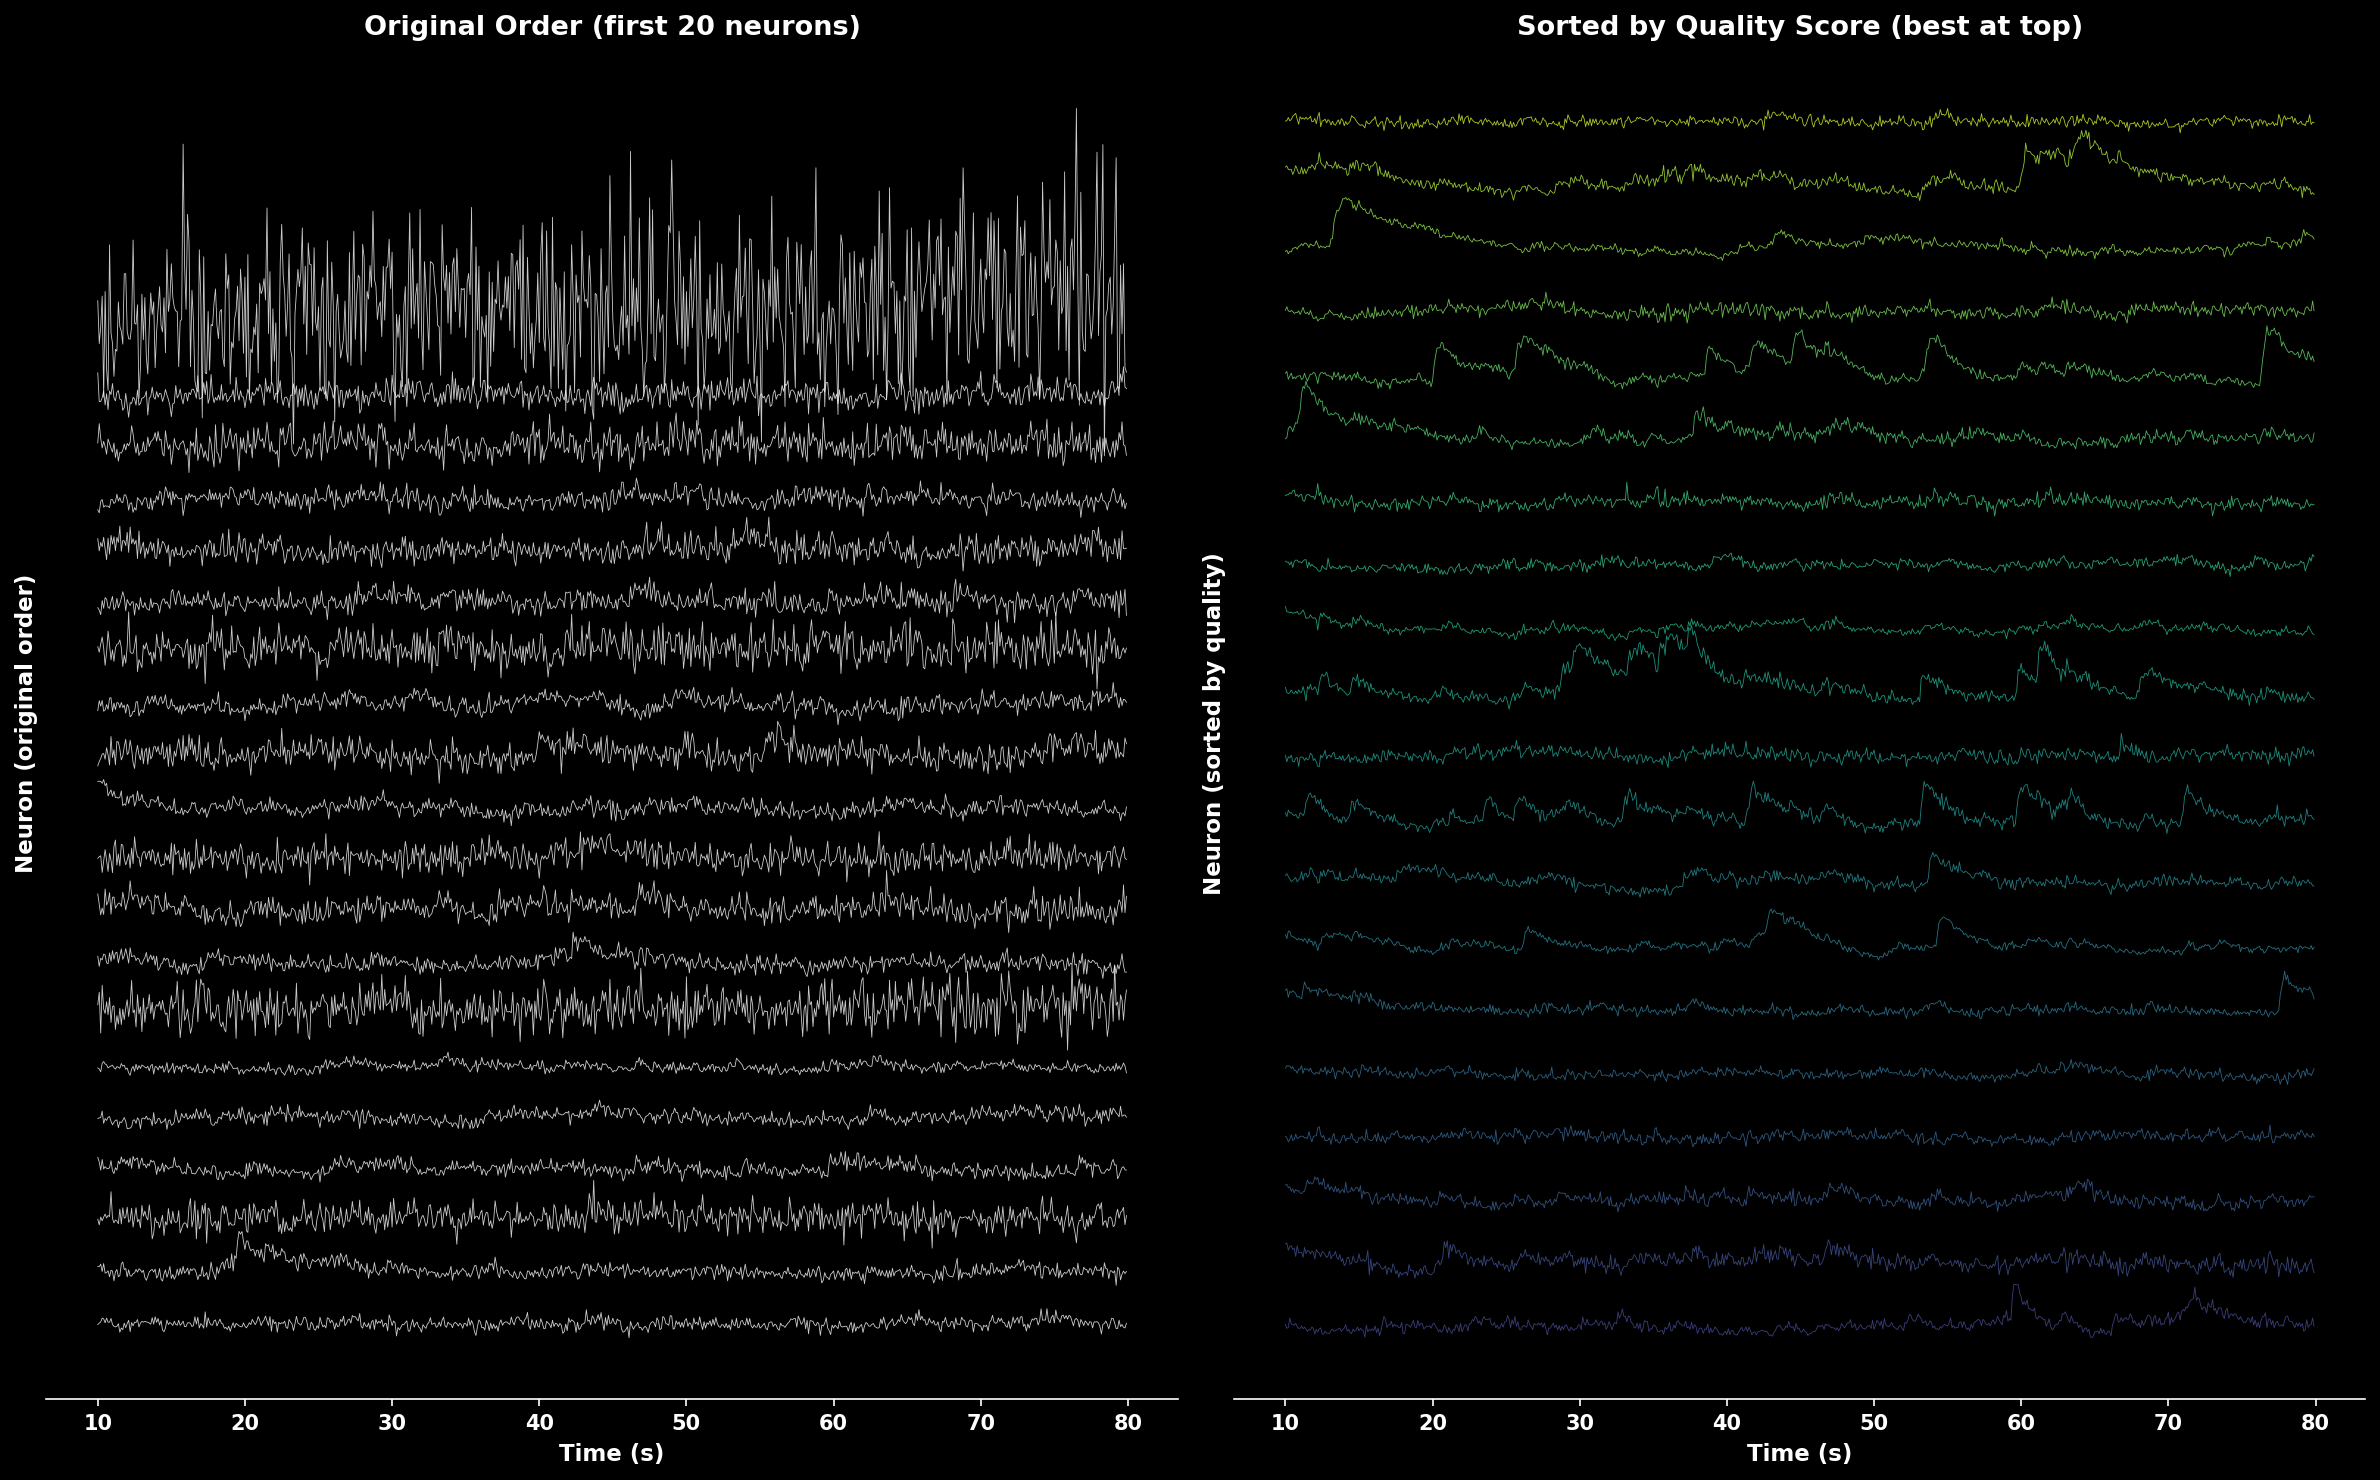Viewport: 2380px width, 1480px height.
Task: Click tick label 80 on left plot
Action: (x=1127, y=1423)
